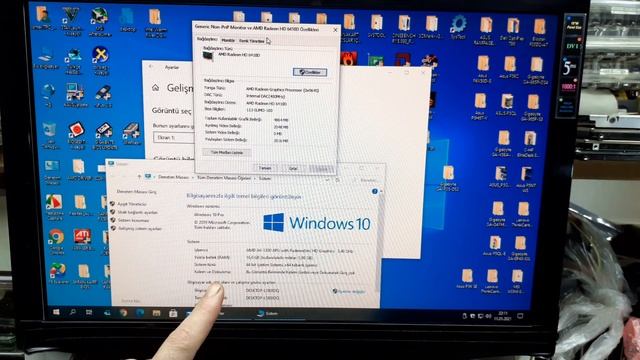Click Tamam in the adapter properties dialog
Viewport: 640px width, 360px height.
point(265,168)
